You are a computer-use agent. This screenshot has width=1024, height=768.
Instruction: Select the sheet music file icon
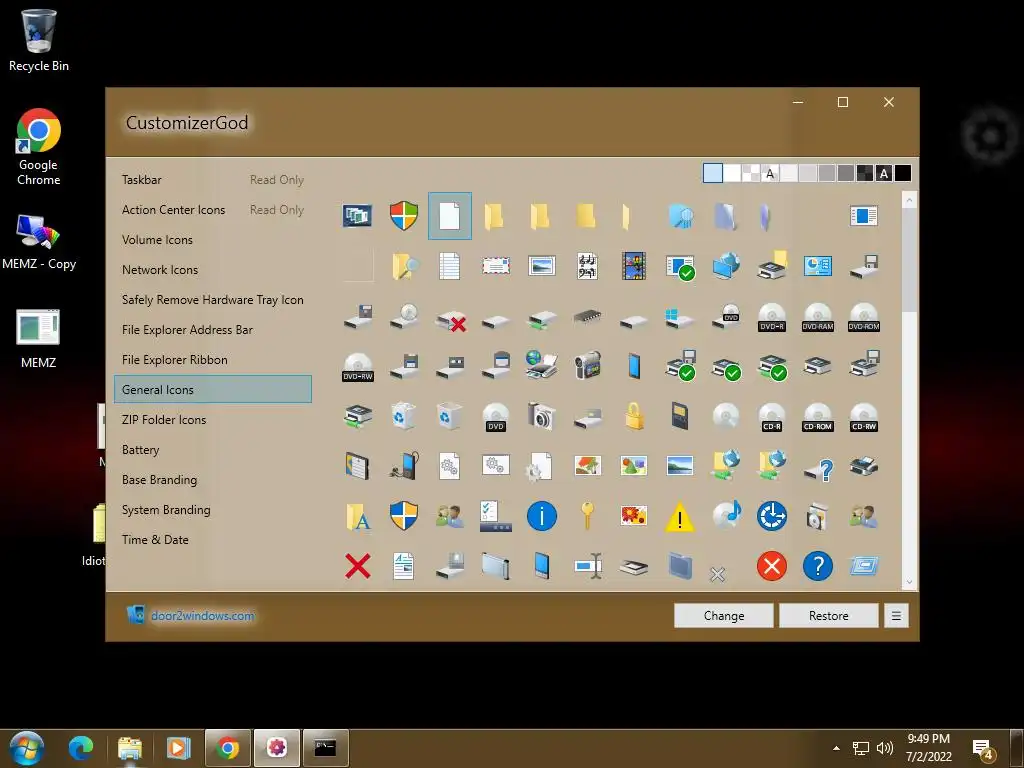click(x=588, y=266)
